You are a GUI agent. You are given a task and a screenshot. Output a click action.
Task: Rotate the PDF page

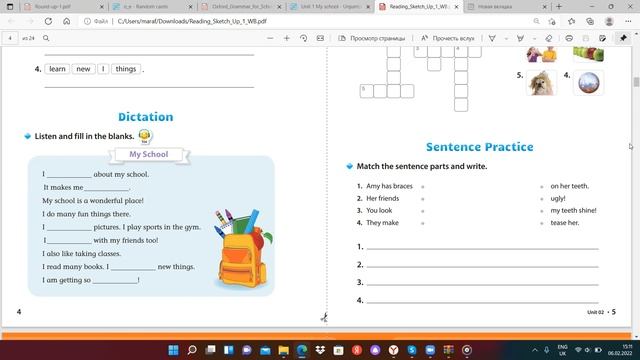303,38
